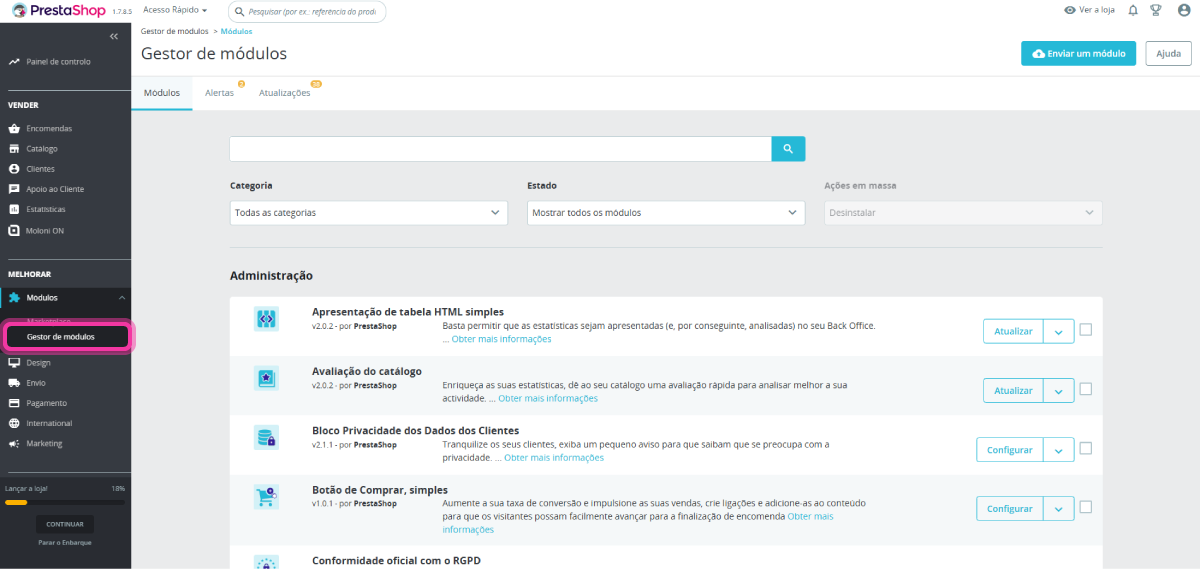
Task: Click Configurar for Bloco Privacidade dos Dados
Action: [1010, 450]
